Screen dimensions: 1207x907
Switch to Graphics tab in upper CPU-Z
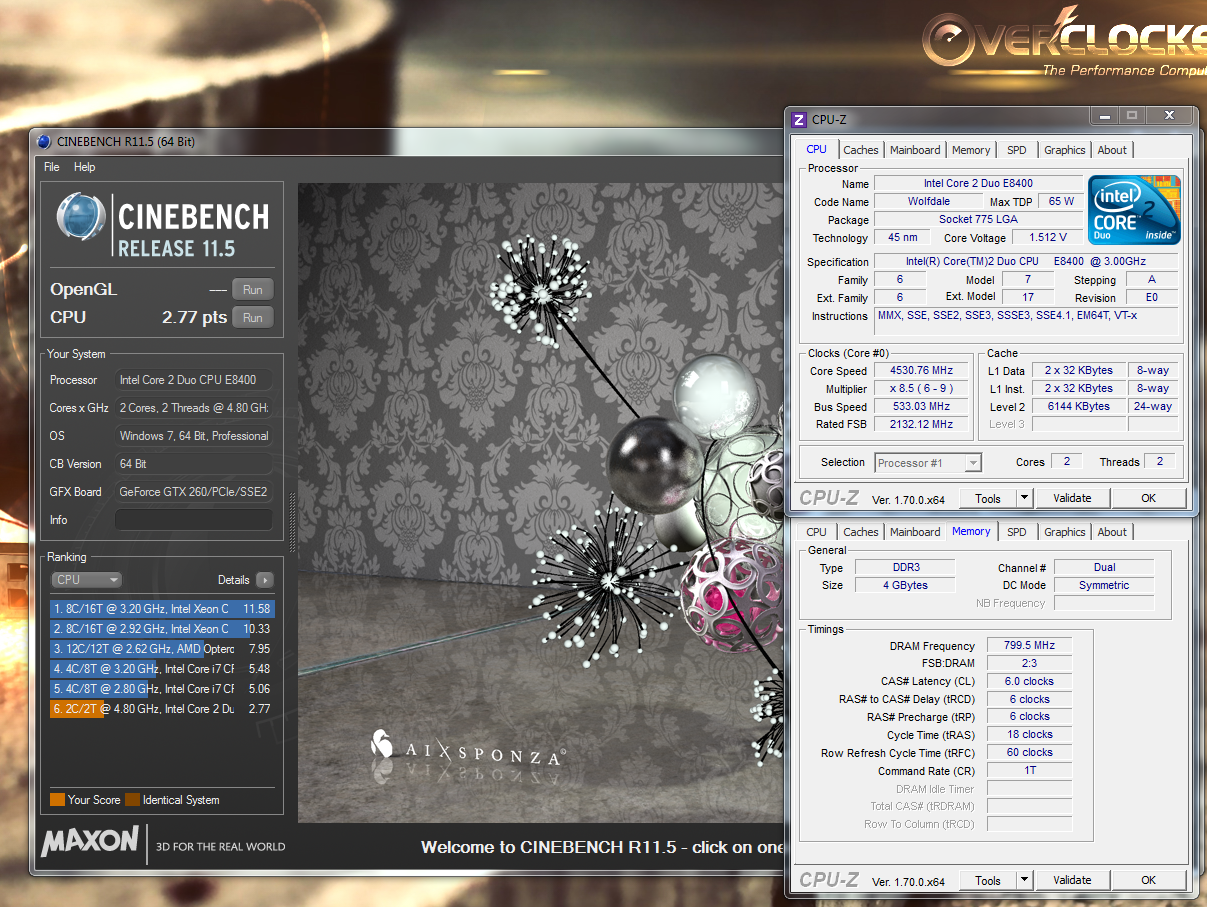tap(1065, 150)
